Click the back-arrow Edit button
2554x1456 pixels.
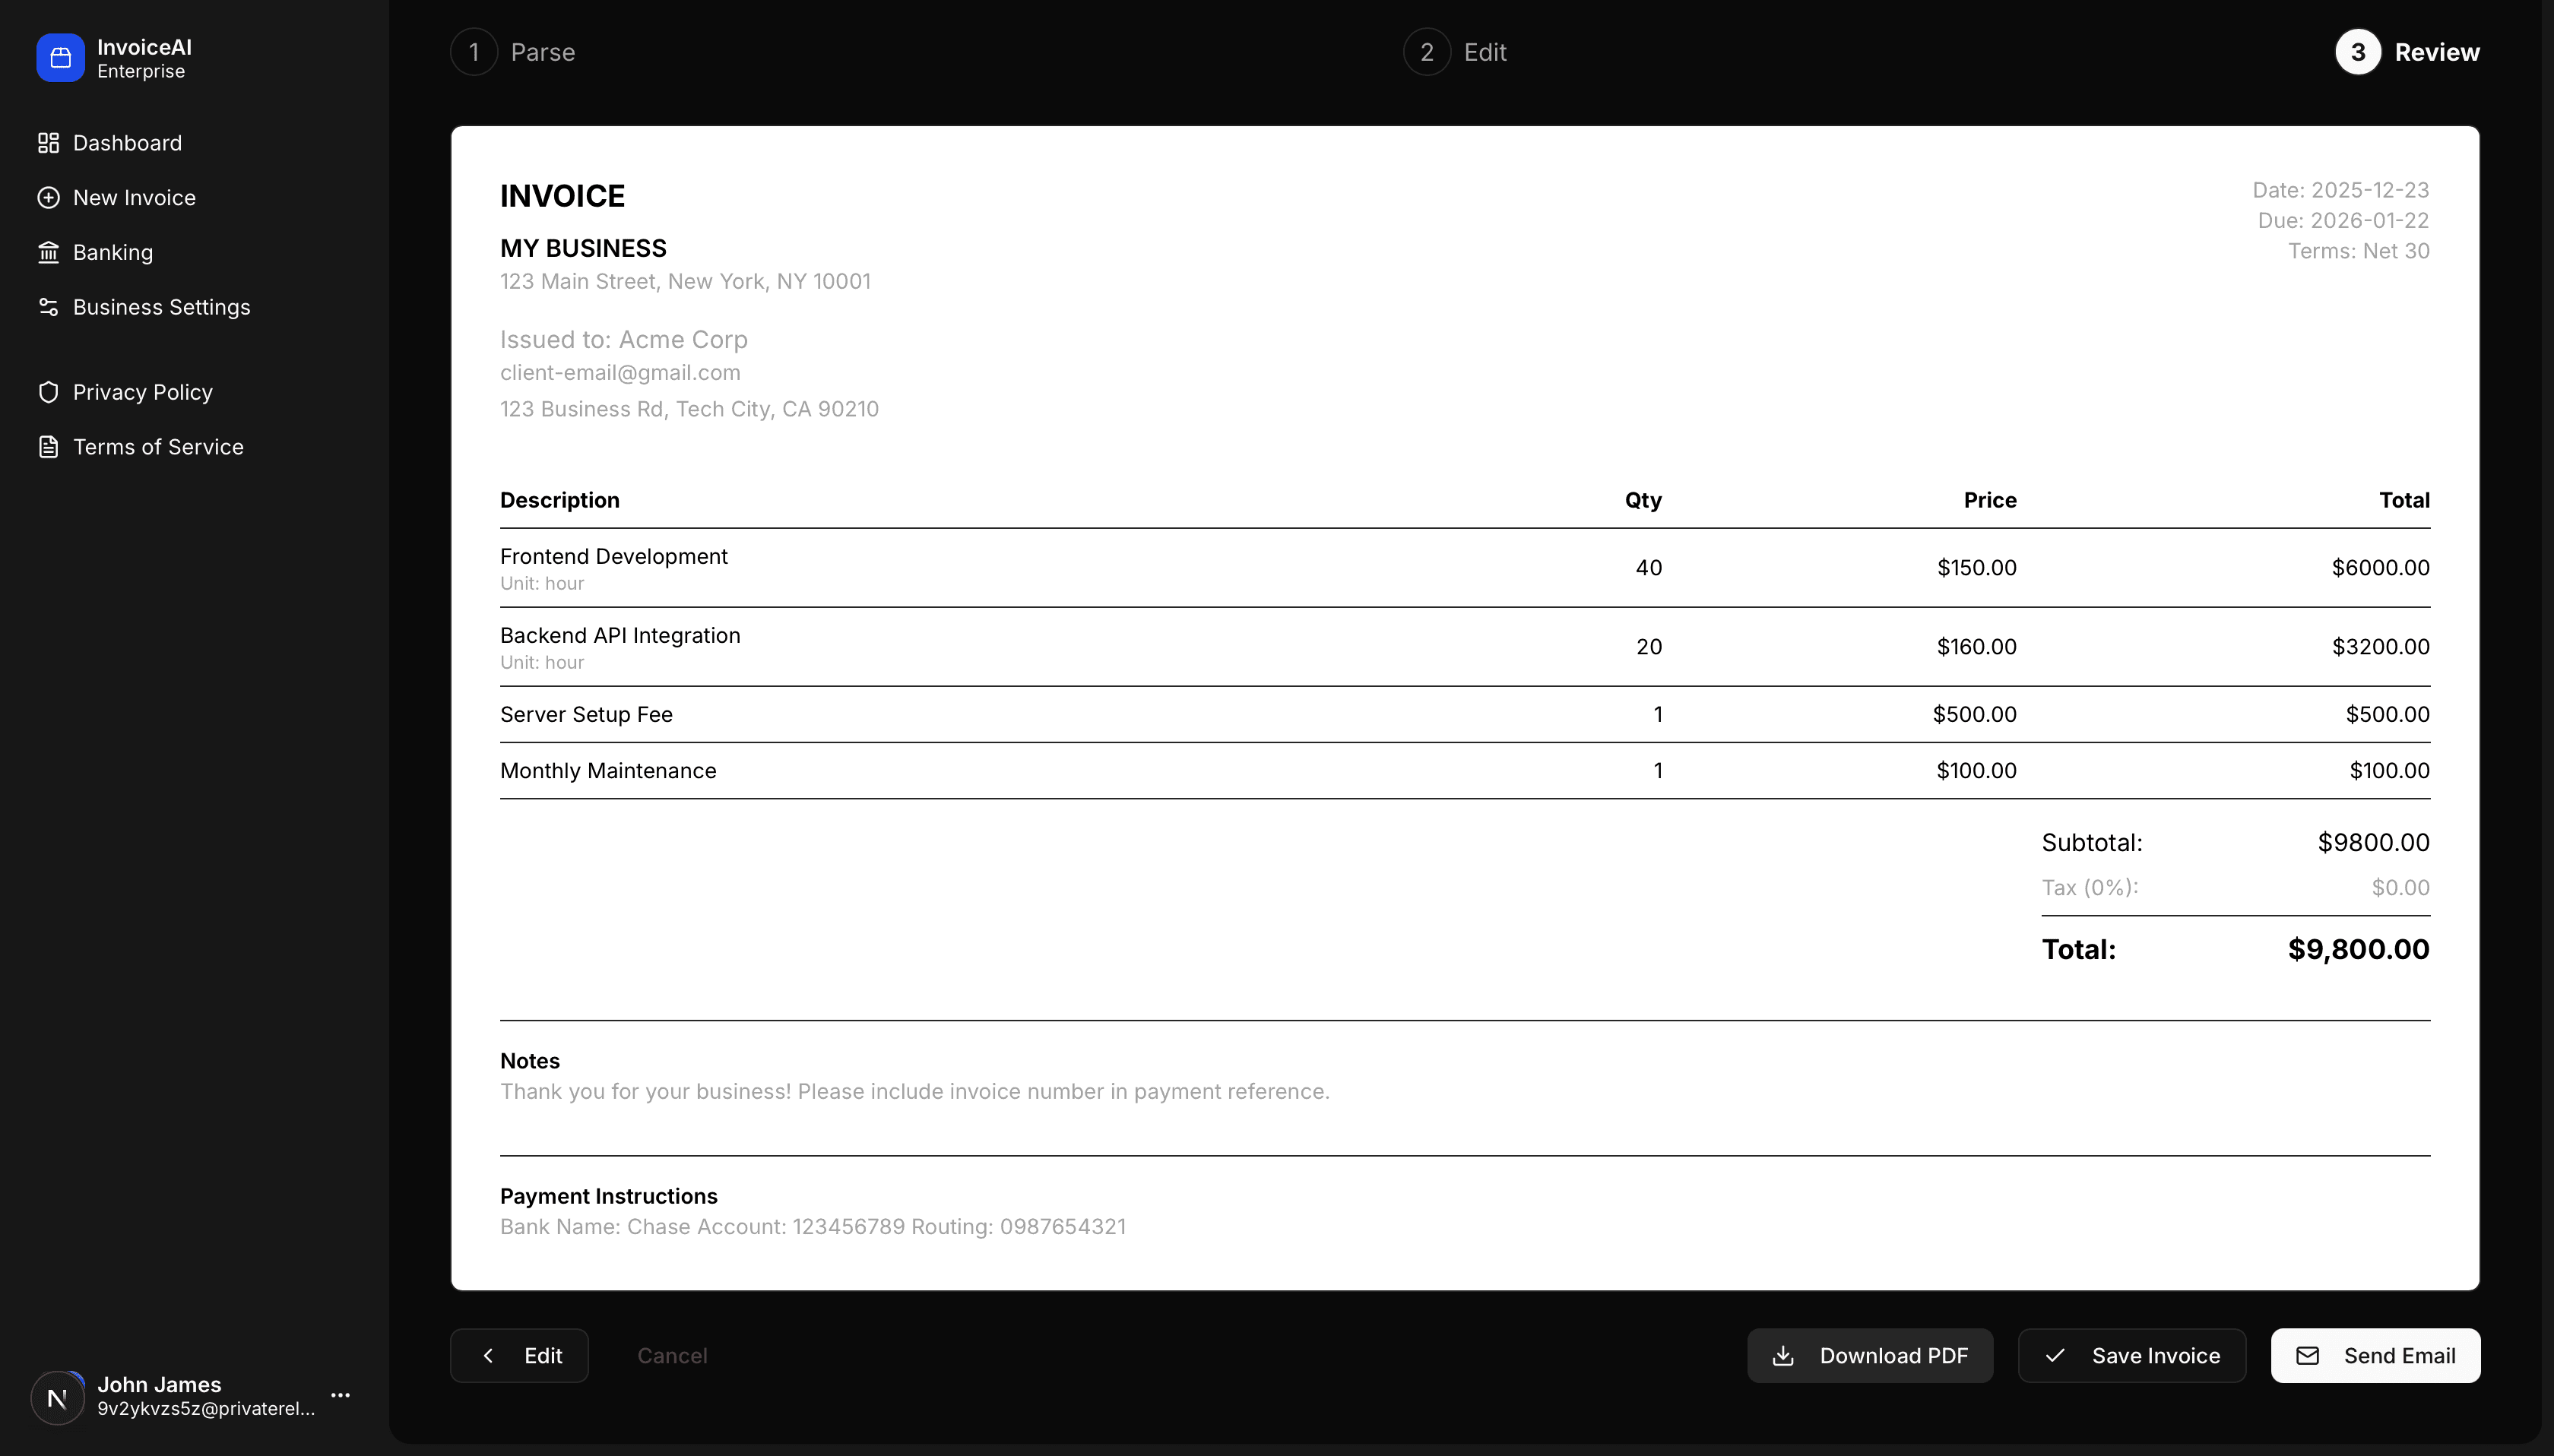pyautogui.click(x=518, y=1355)
